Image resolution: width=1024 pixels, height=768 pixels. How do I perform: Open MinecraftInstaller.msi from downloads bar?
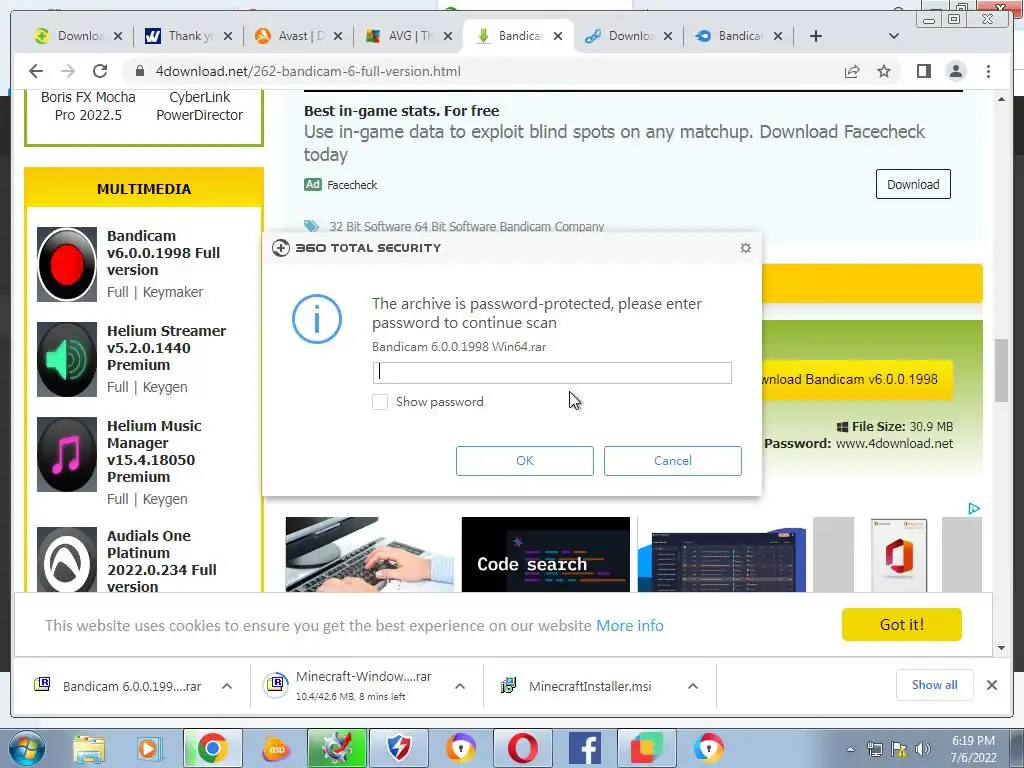(590, 686)
